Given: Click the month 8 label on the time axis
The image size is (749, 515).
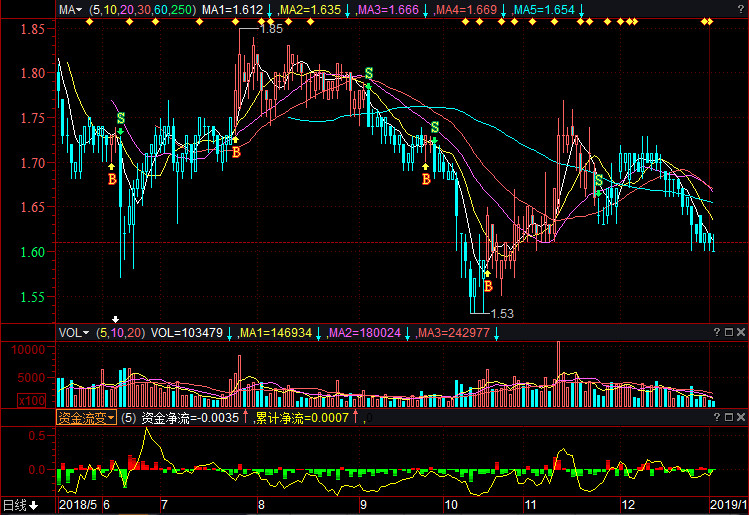Looking at the screenshot, I should point(261,505).
